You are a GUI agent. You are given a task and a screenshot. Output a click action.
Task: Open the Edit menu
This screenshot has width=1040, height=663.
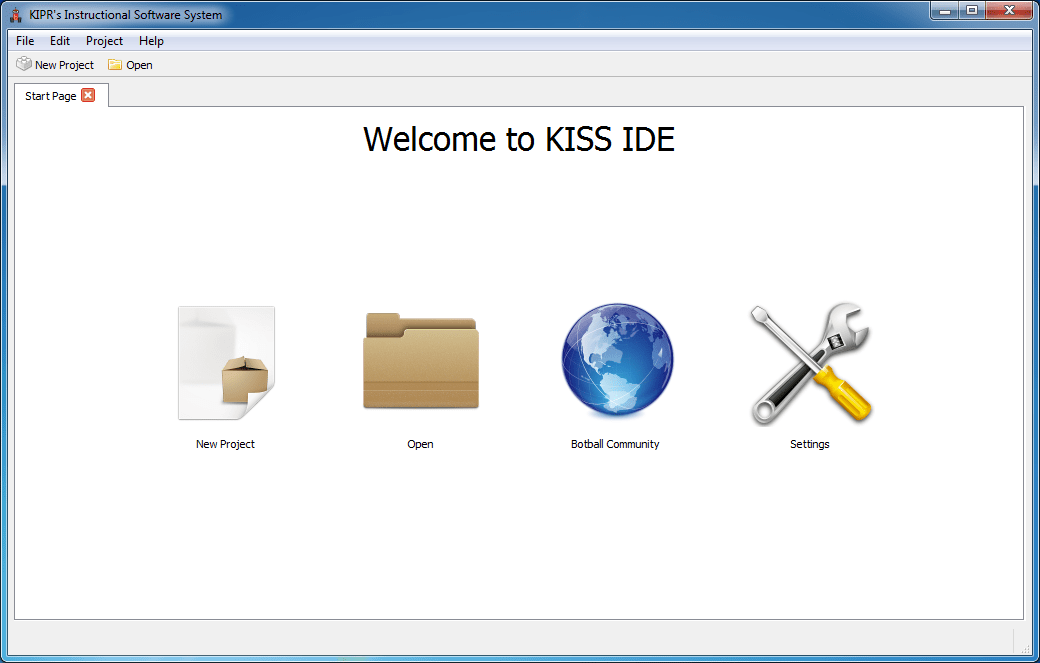point(60,40)
